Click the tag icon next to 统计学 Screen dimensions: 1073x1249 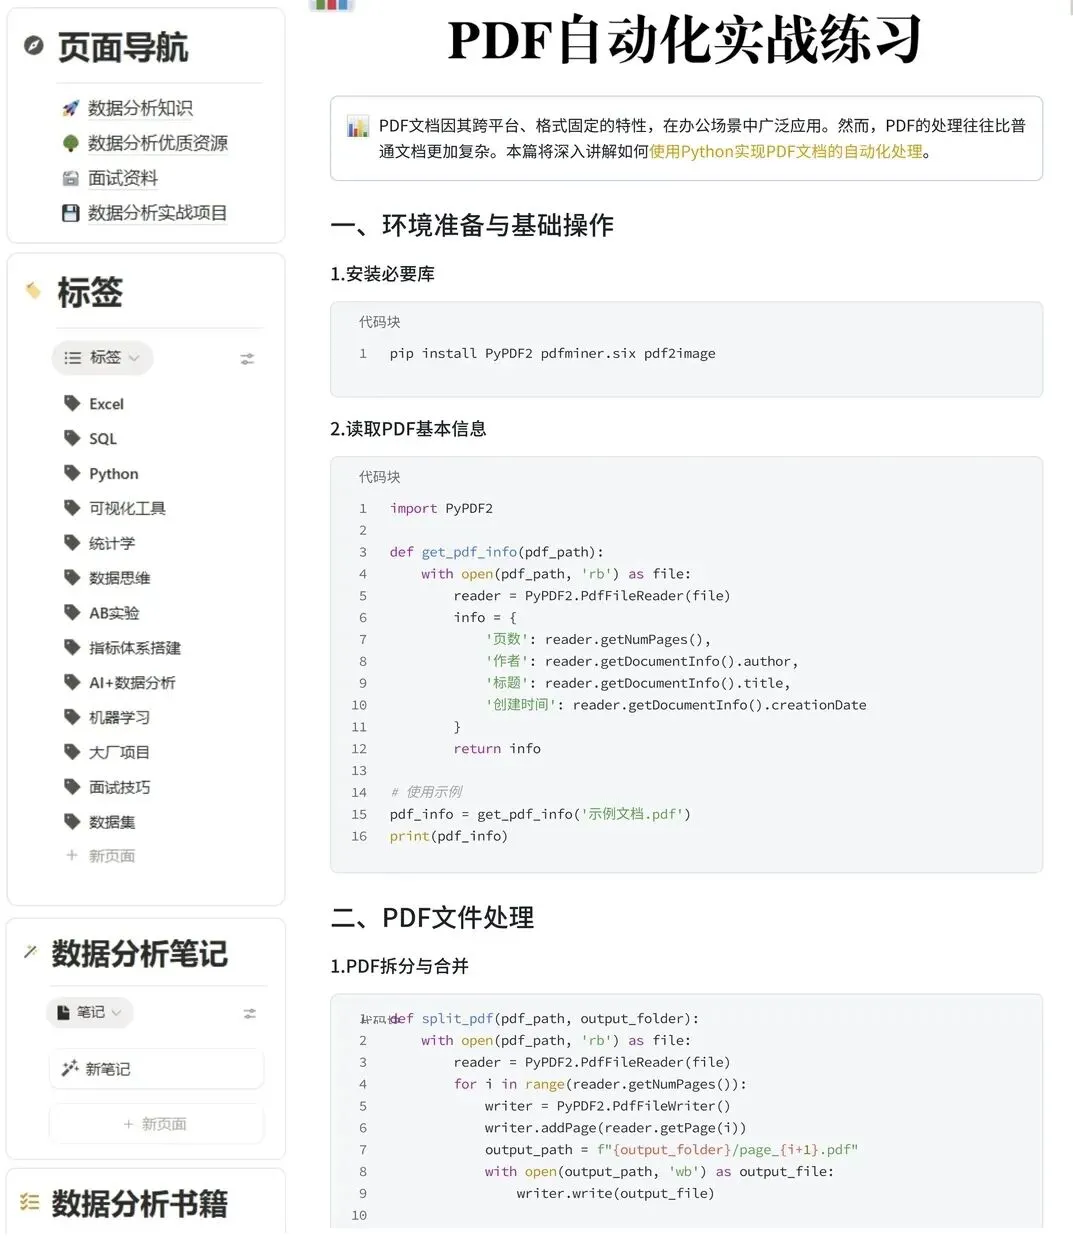click(72, 543)
